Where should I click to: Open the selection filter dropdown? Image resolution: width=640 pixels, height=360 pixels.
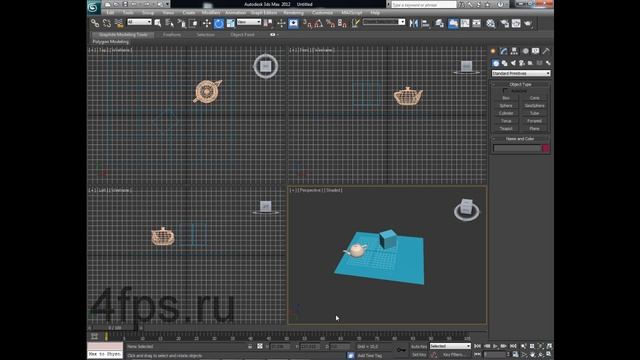[140, 22]
